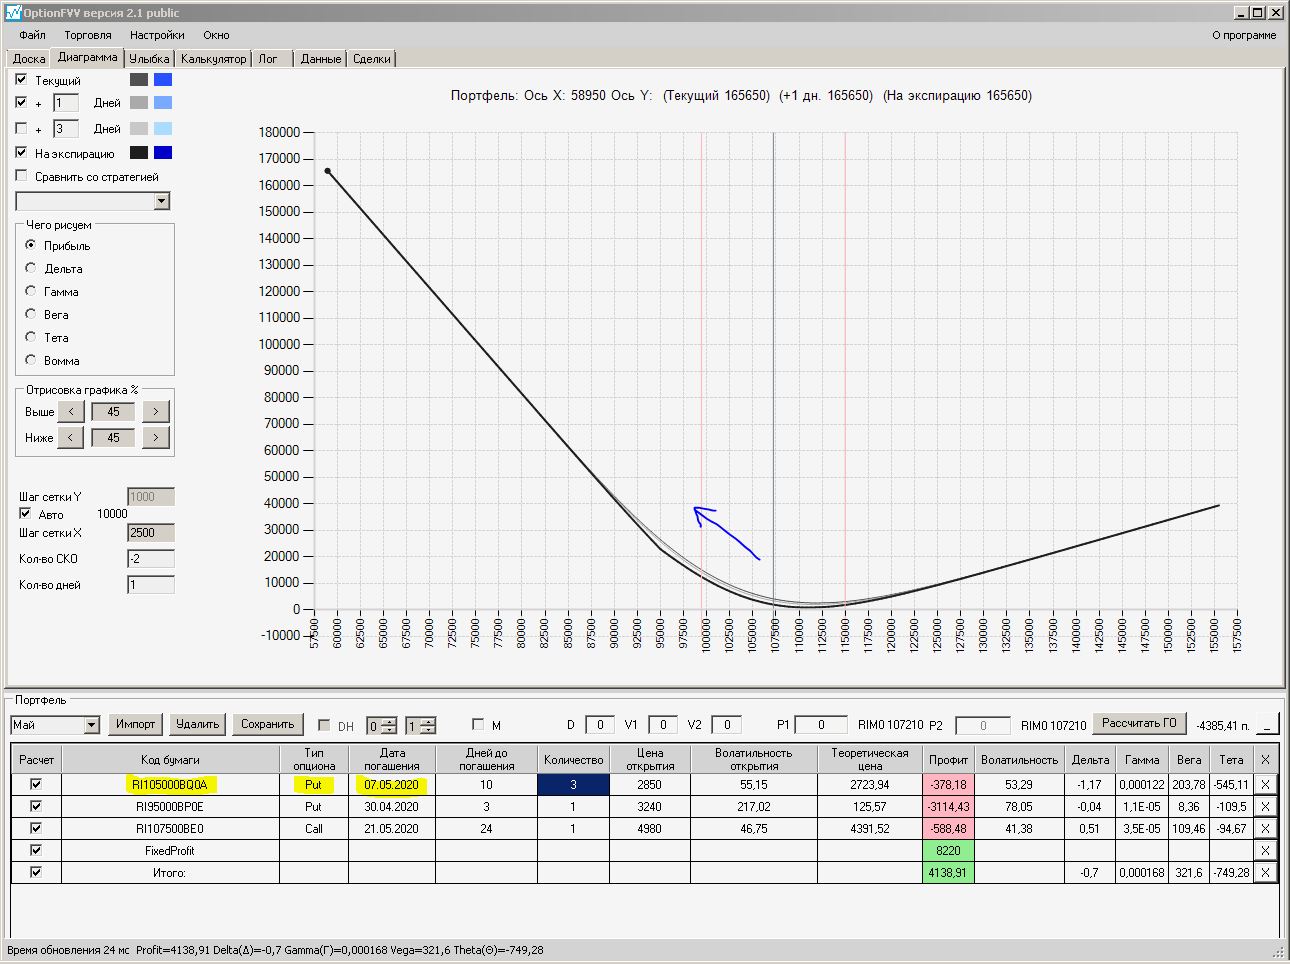Open the О программе menu item
Viewport: 1290px width, 964px height.
click(1244, 35)
